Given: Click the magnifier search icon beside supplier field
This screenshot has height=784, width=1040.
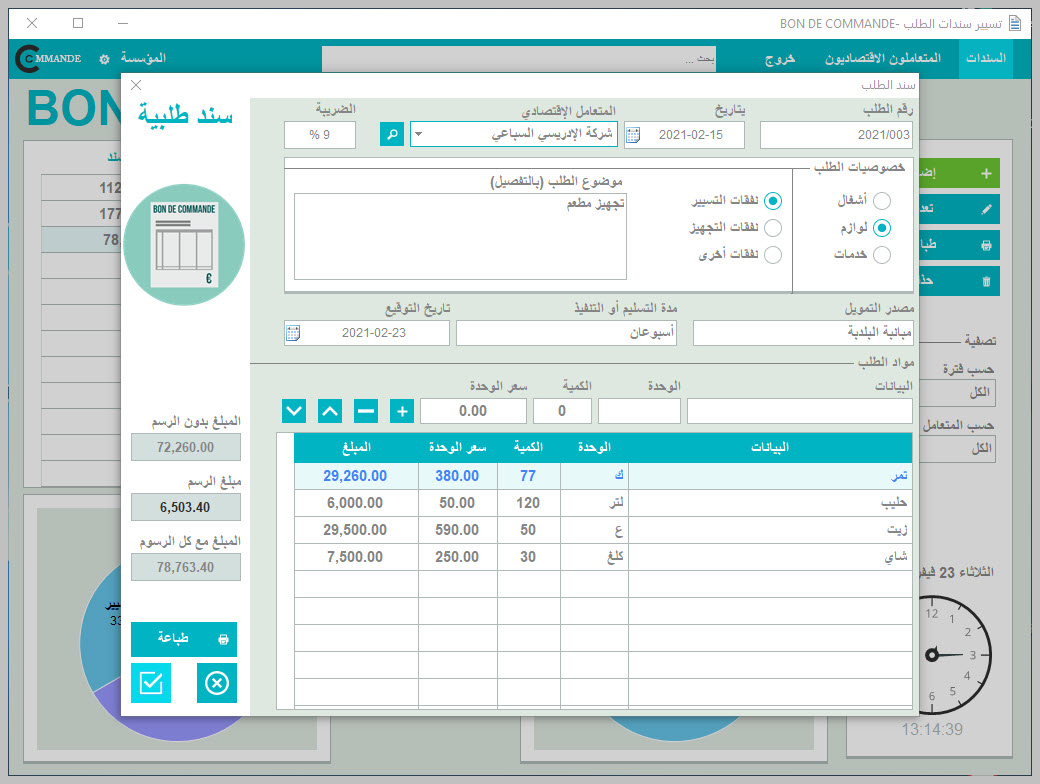Looking at the screenshot, I should 392,135.
